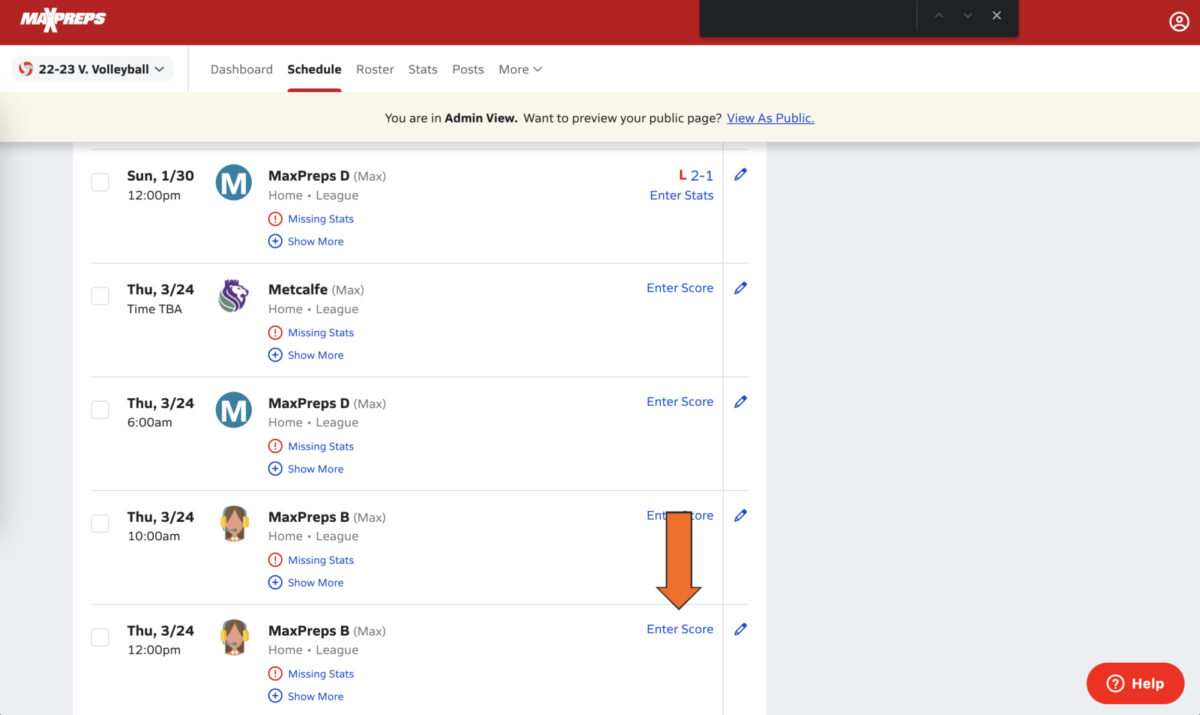Click Enter Score for 12:00pm game
This screenshot has width=1200, height=715.
[680, 630]
